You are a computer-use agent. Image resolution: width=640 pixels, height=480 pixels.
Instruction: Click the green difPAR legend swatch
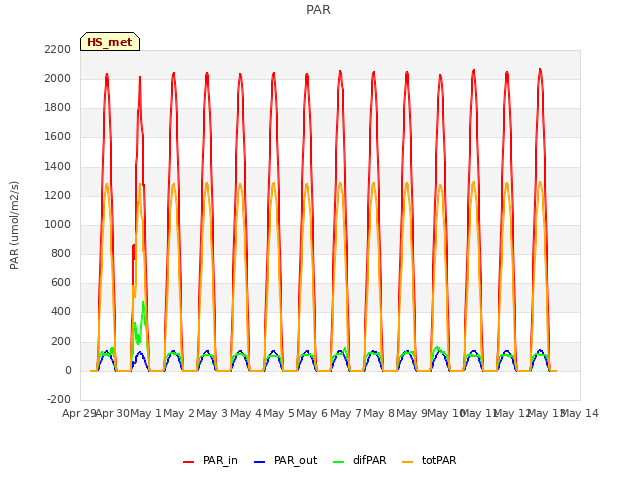[x=339, y=462]
